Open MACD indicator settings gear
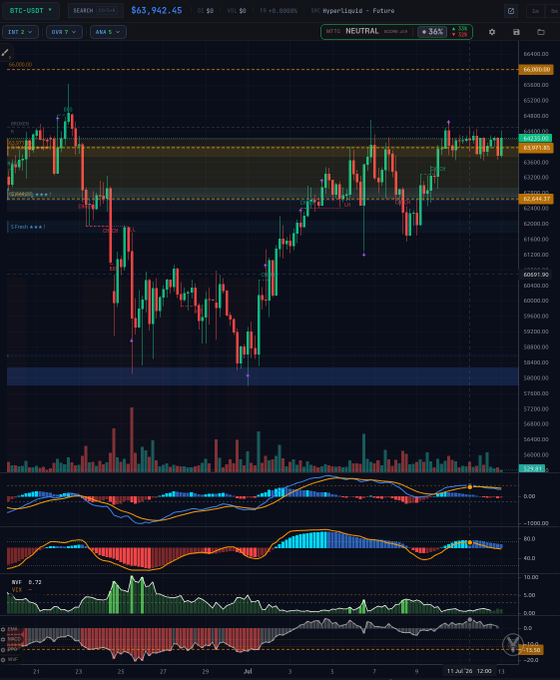This screenshot has width=560, height=680. coord(3,639)
